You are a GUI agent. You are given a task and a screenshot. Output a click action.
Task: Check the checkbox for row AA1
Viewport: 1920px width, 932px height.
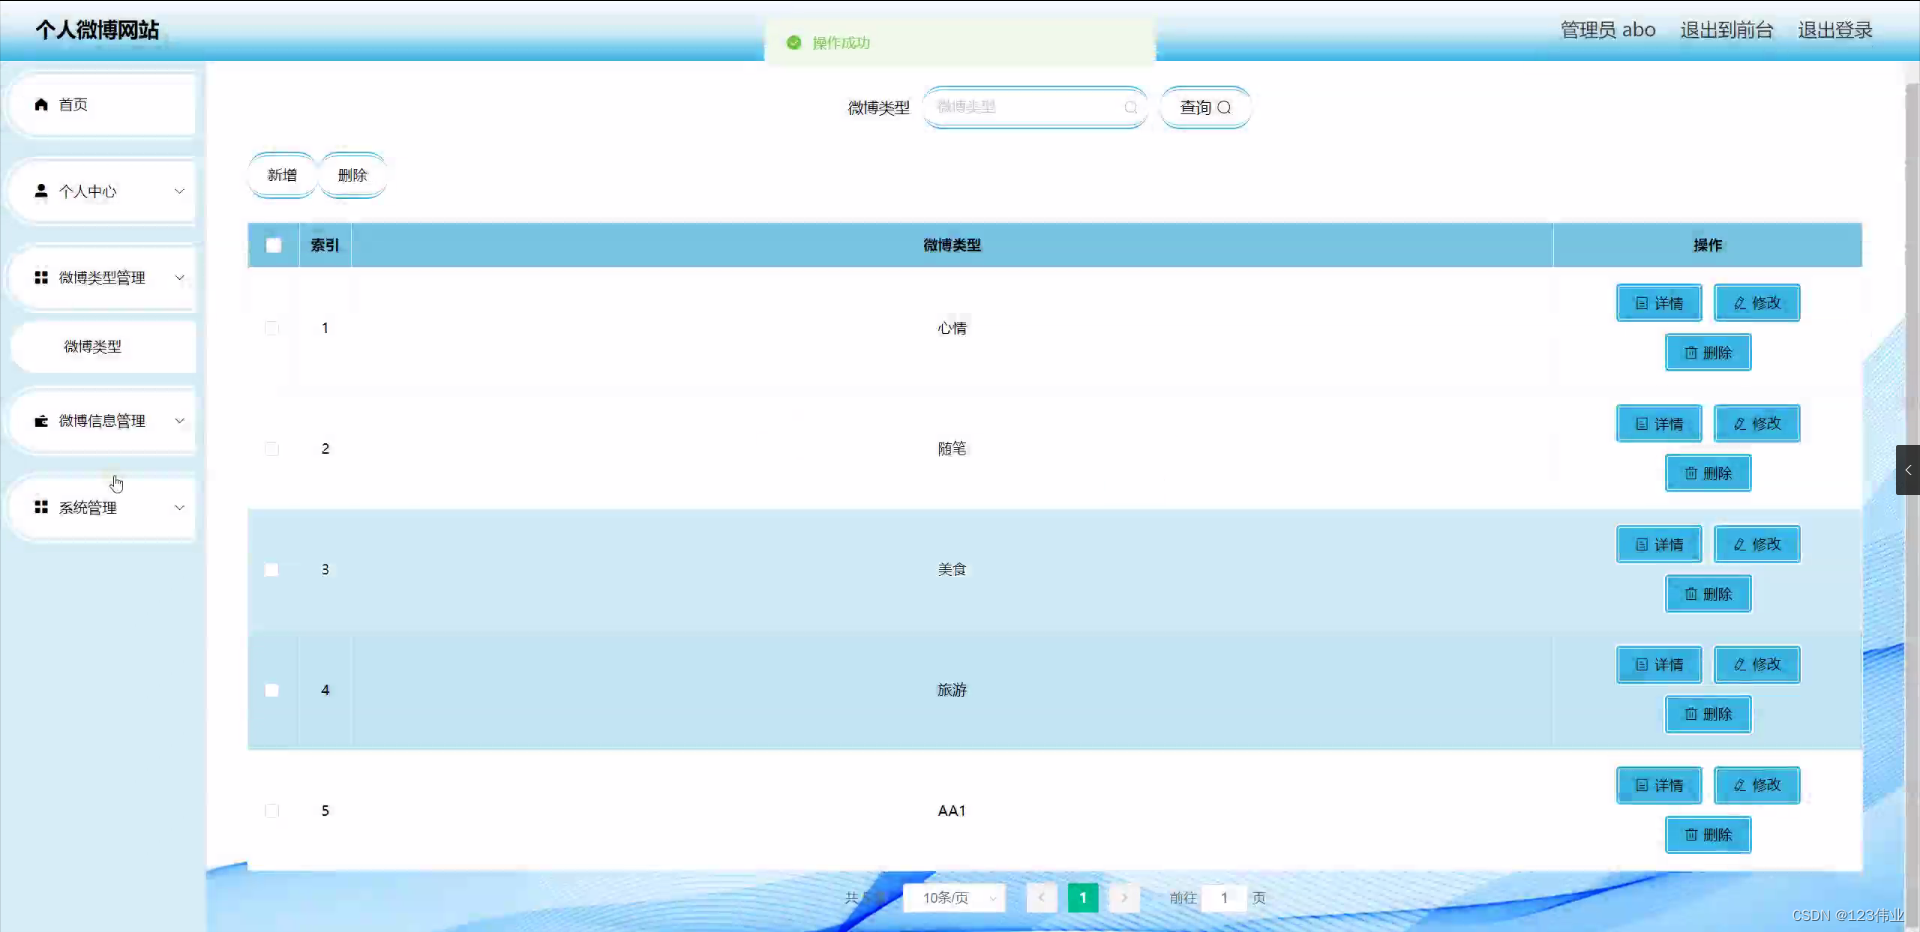271,811
